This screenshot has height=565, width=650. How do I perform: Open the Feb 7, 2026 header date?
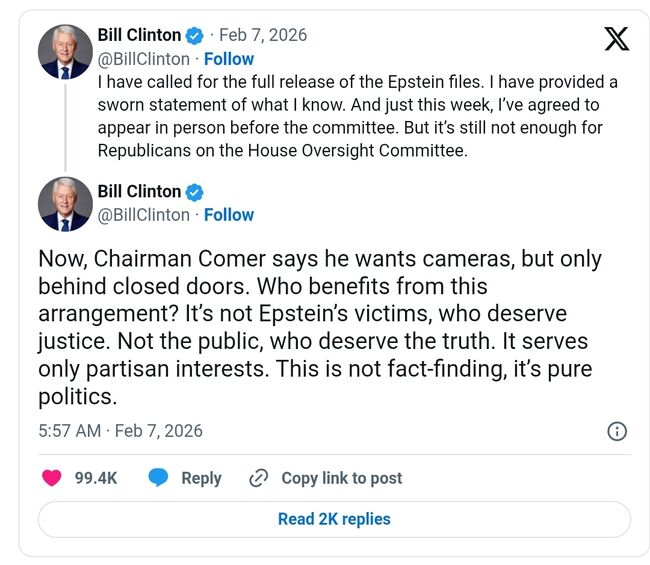point(263,36)
